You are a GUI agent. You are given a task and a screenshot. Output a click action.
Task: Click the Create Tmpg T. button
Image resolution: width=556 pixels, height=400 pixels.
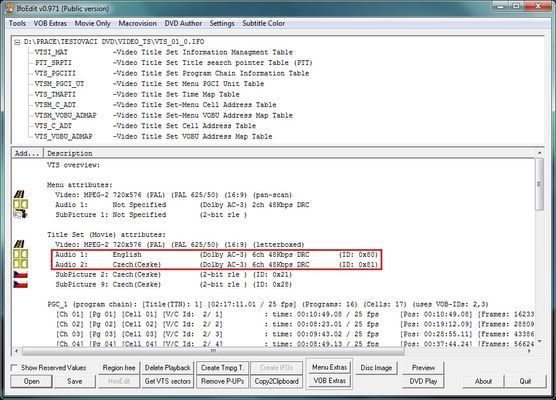pyautogui.click(x=222, y=368)
